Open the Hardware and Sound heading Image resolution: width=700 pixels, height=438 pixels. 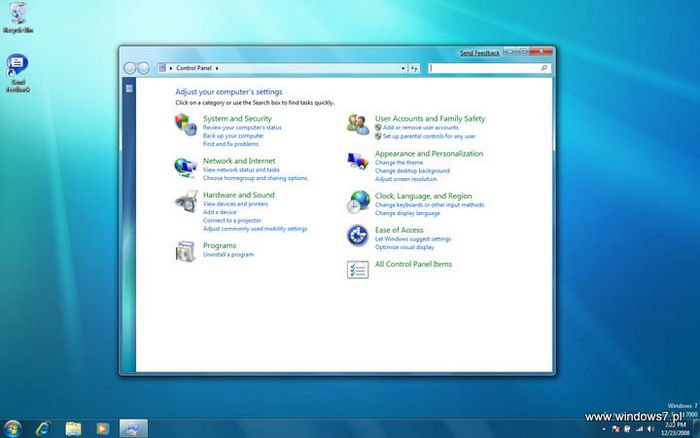pos(238,195)
